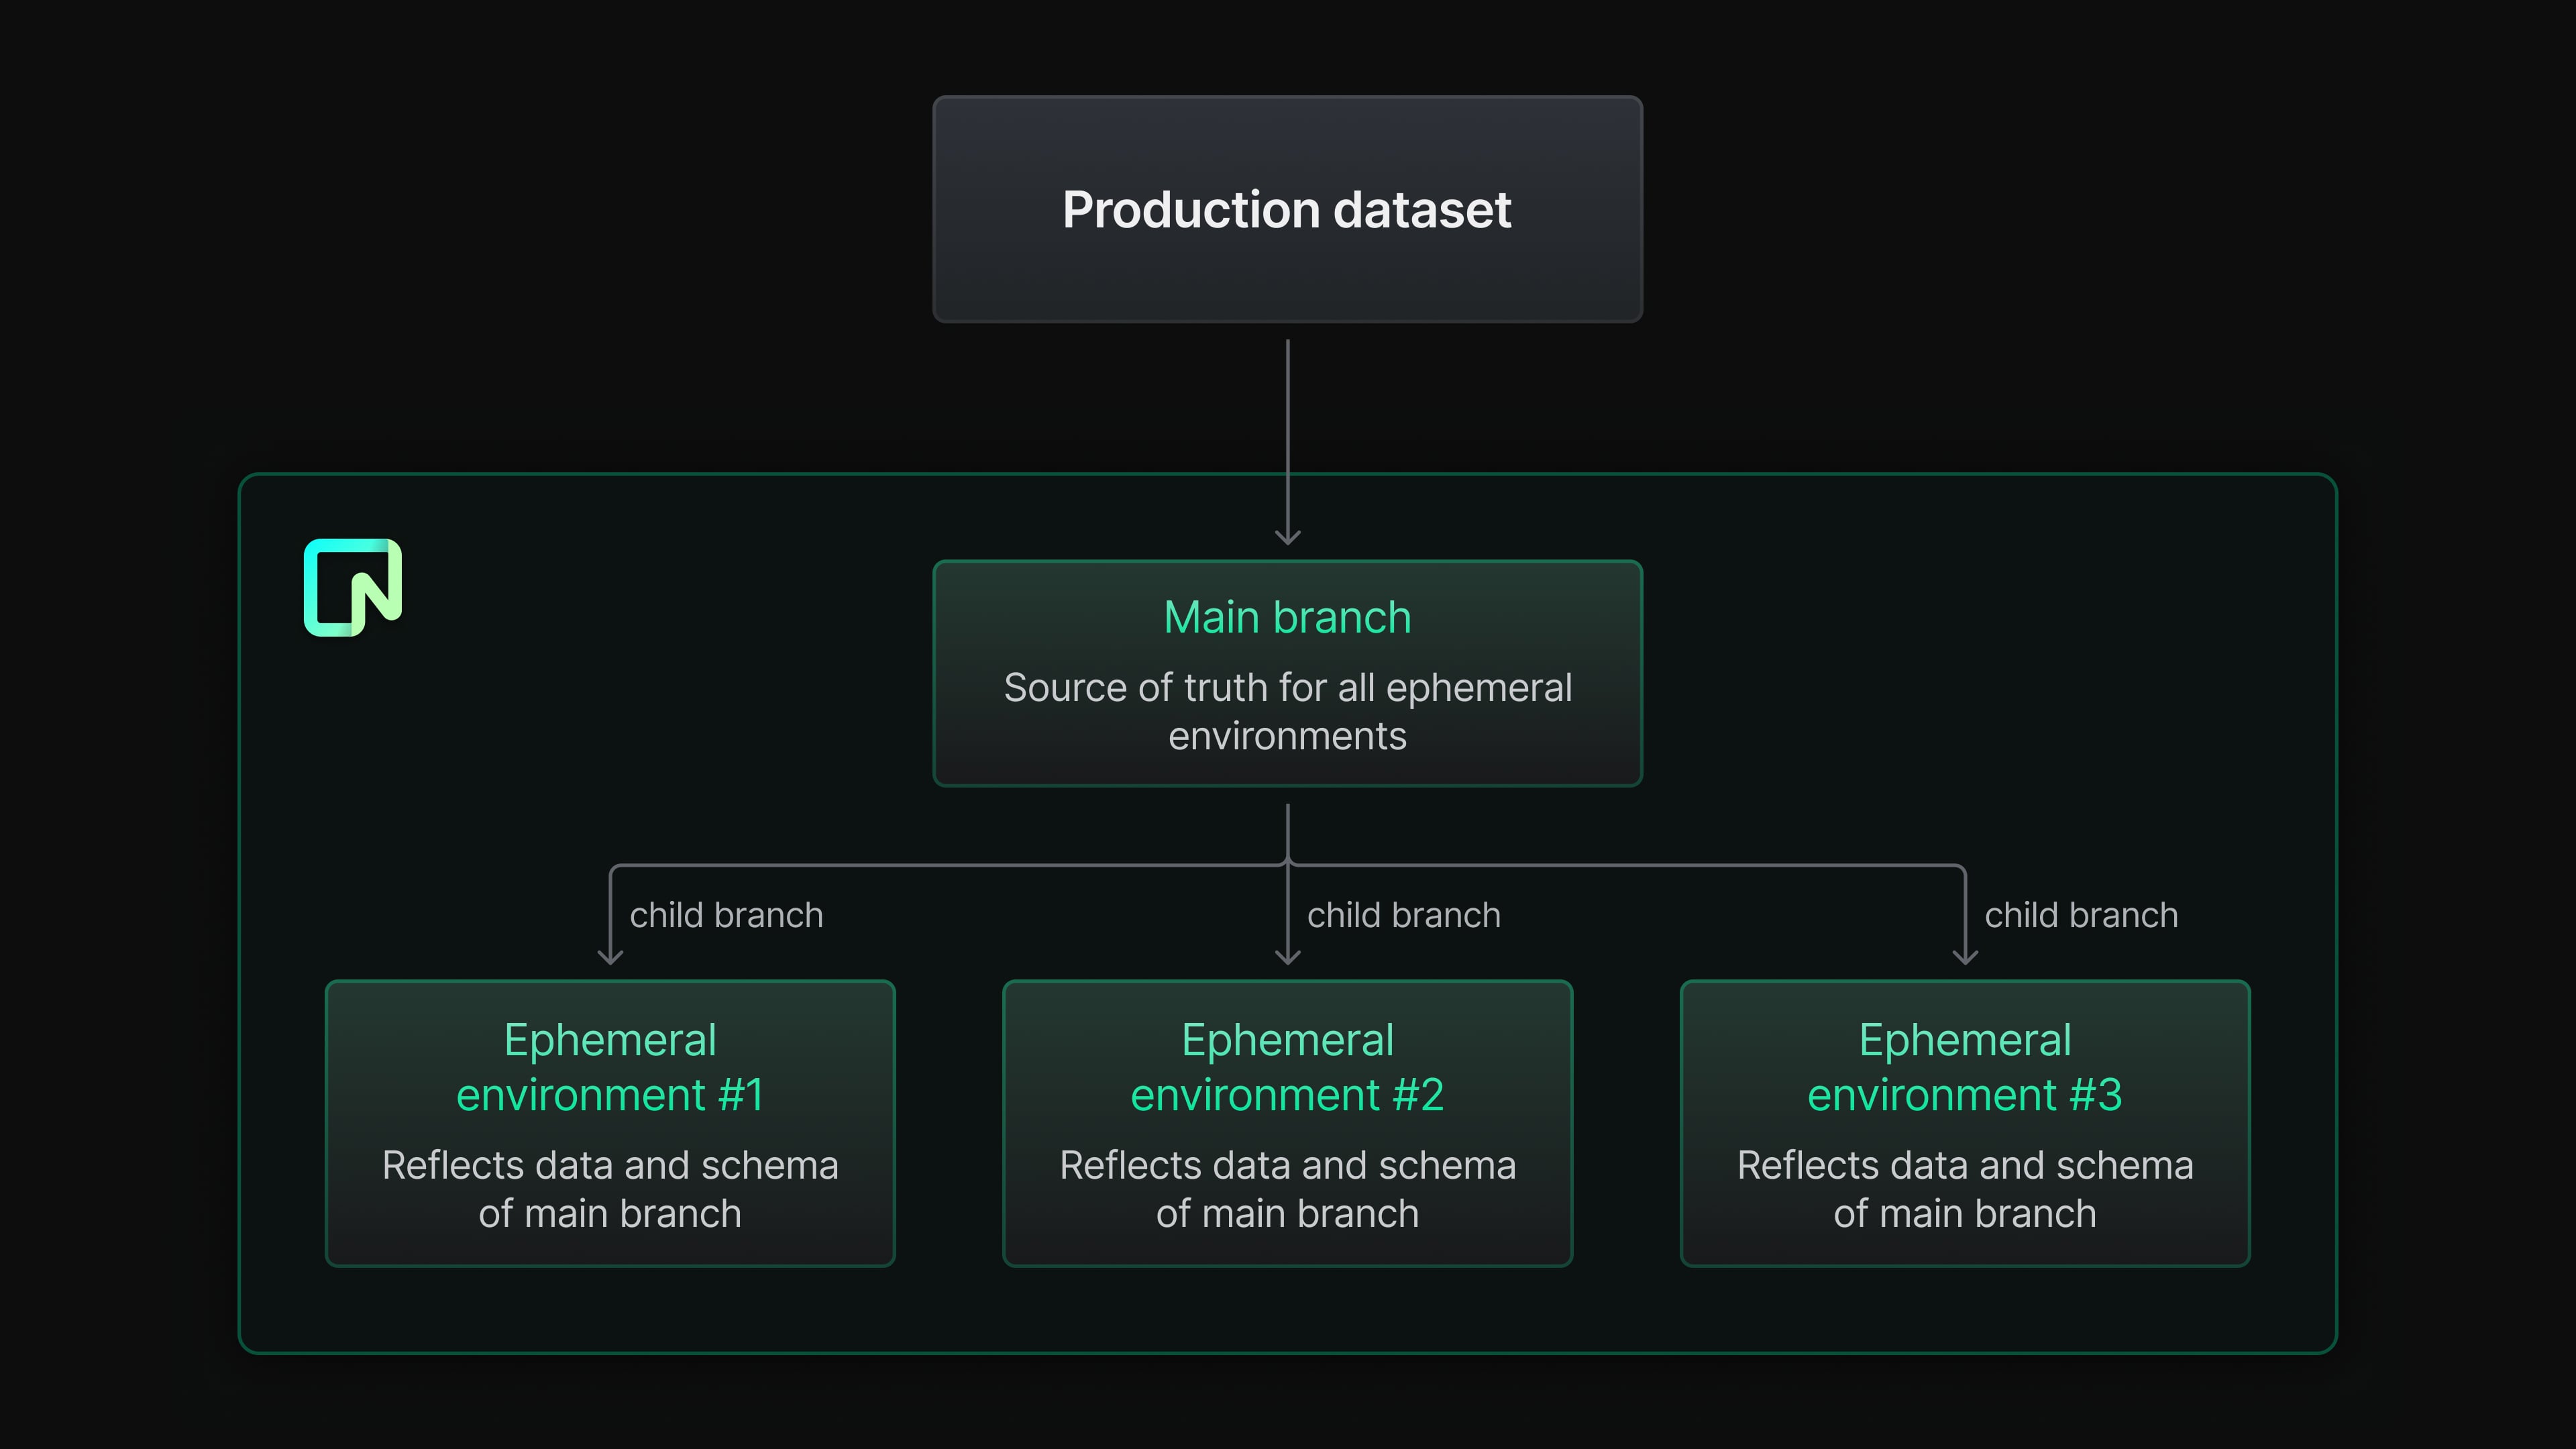Click the Ephemeral environment #2 heading
Viewport: 2576px width, 1449px height.
click(1287, 1067)
